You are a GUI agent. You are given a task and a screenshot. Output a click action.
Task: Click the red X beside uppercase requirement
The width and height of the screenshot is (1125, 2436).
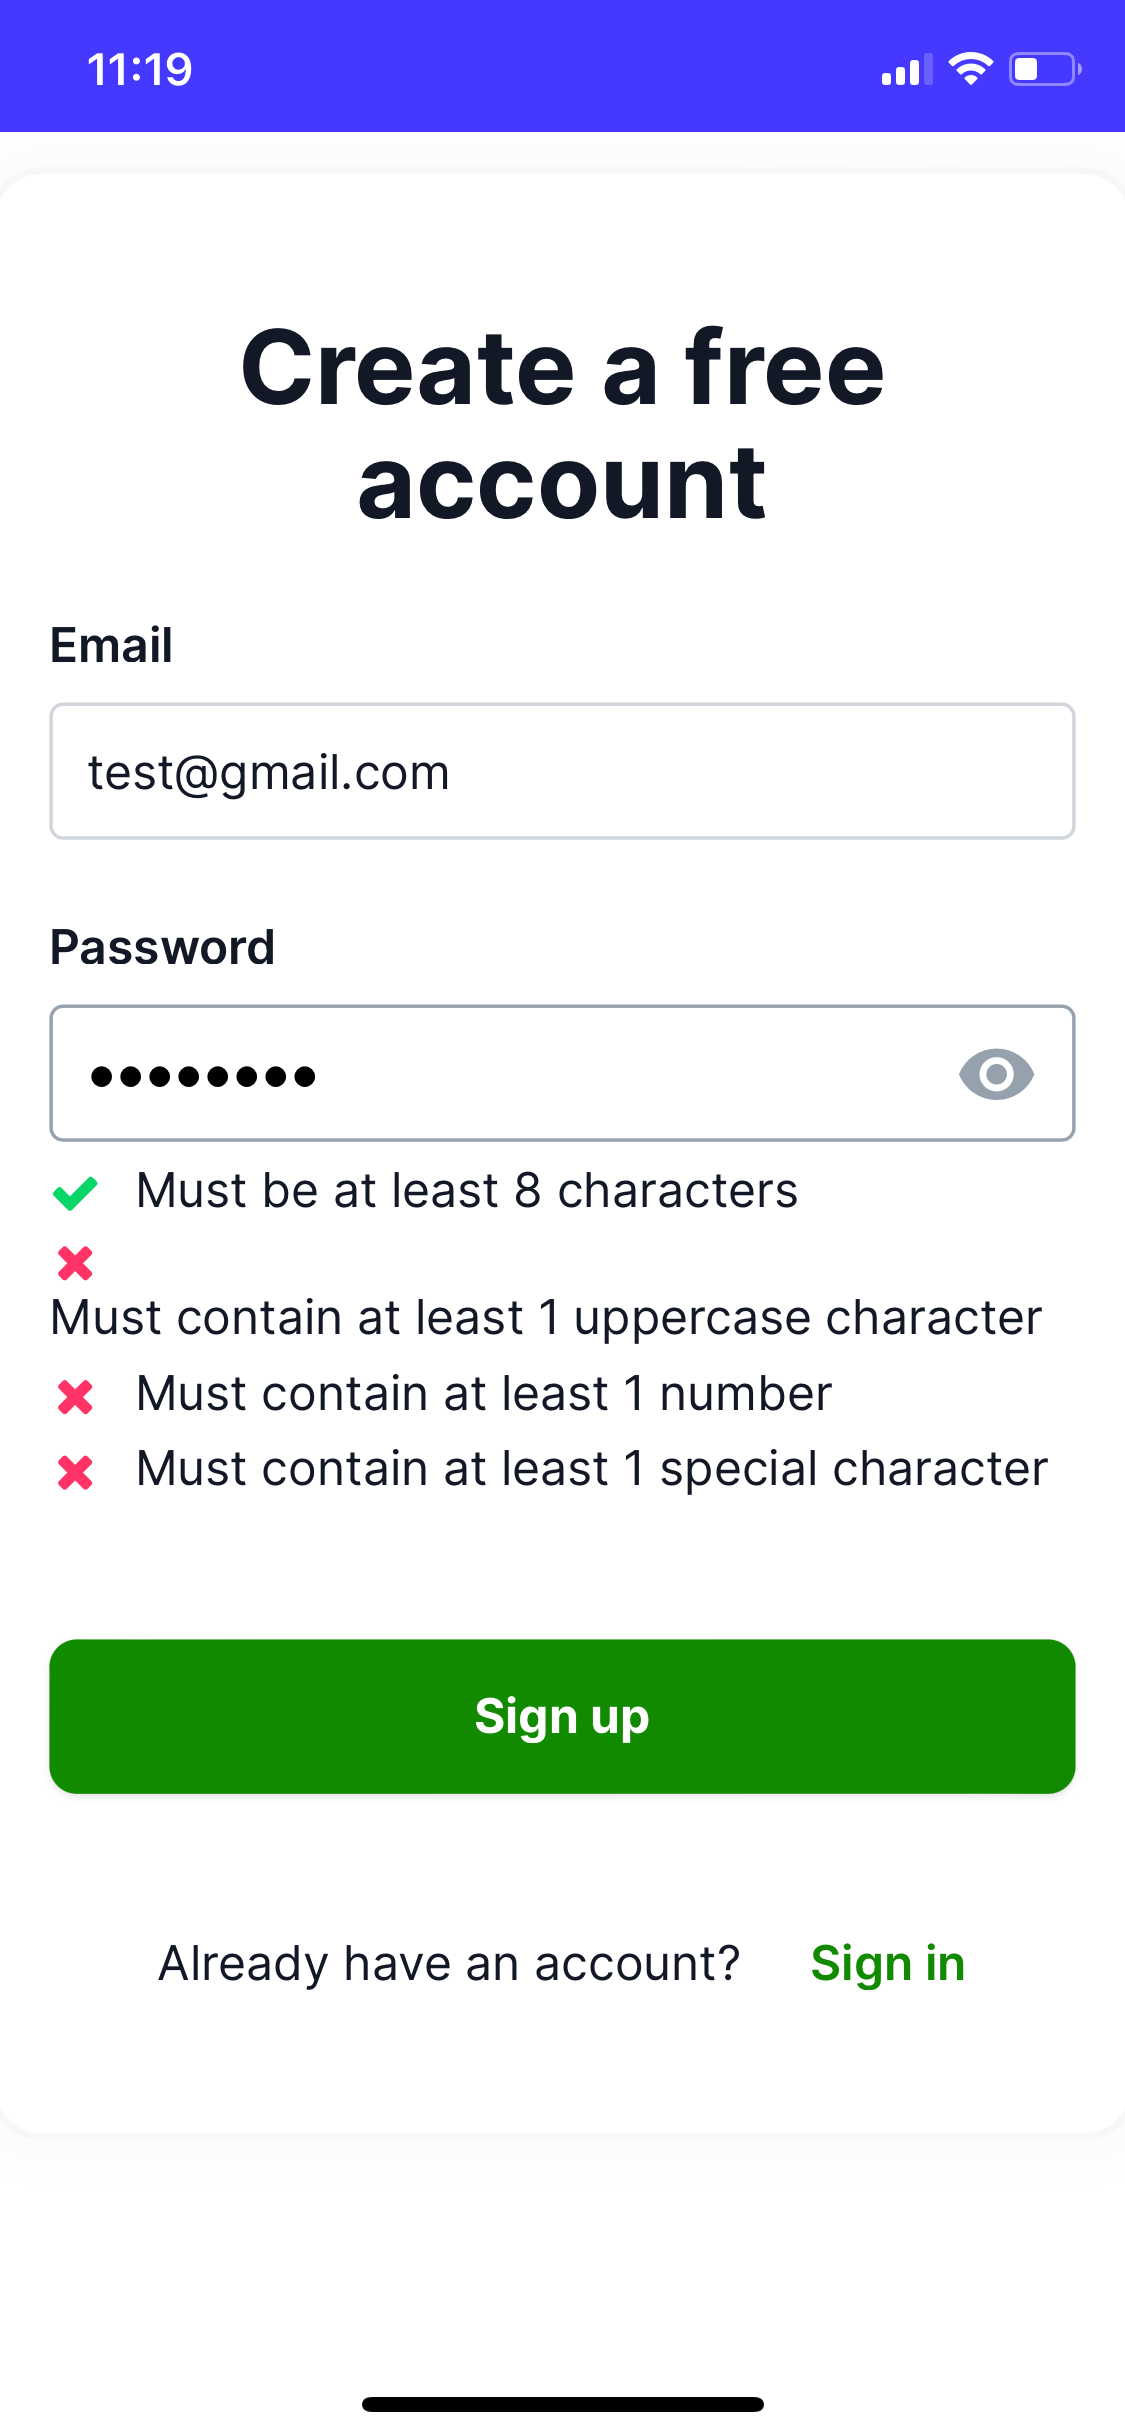75,1263
